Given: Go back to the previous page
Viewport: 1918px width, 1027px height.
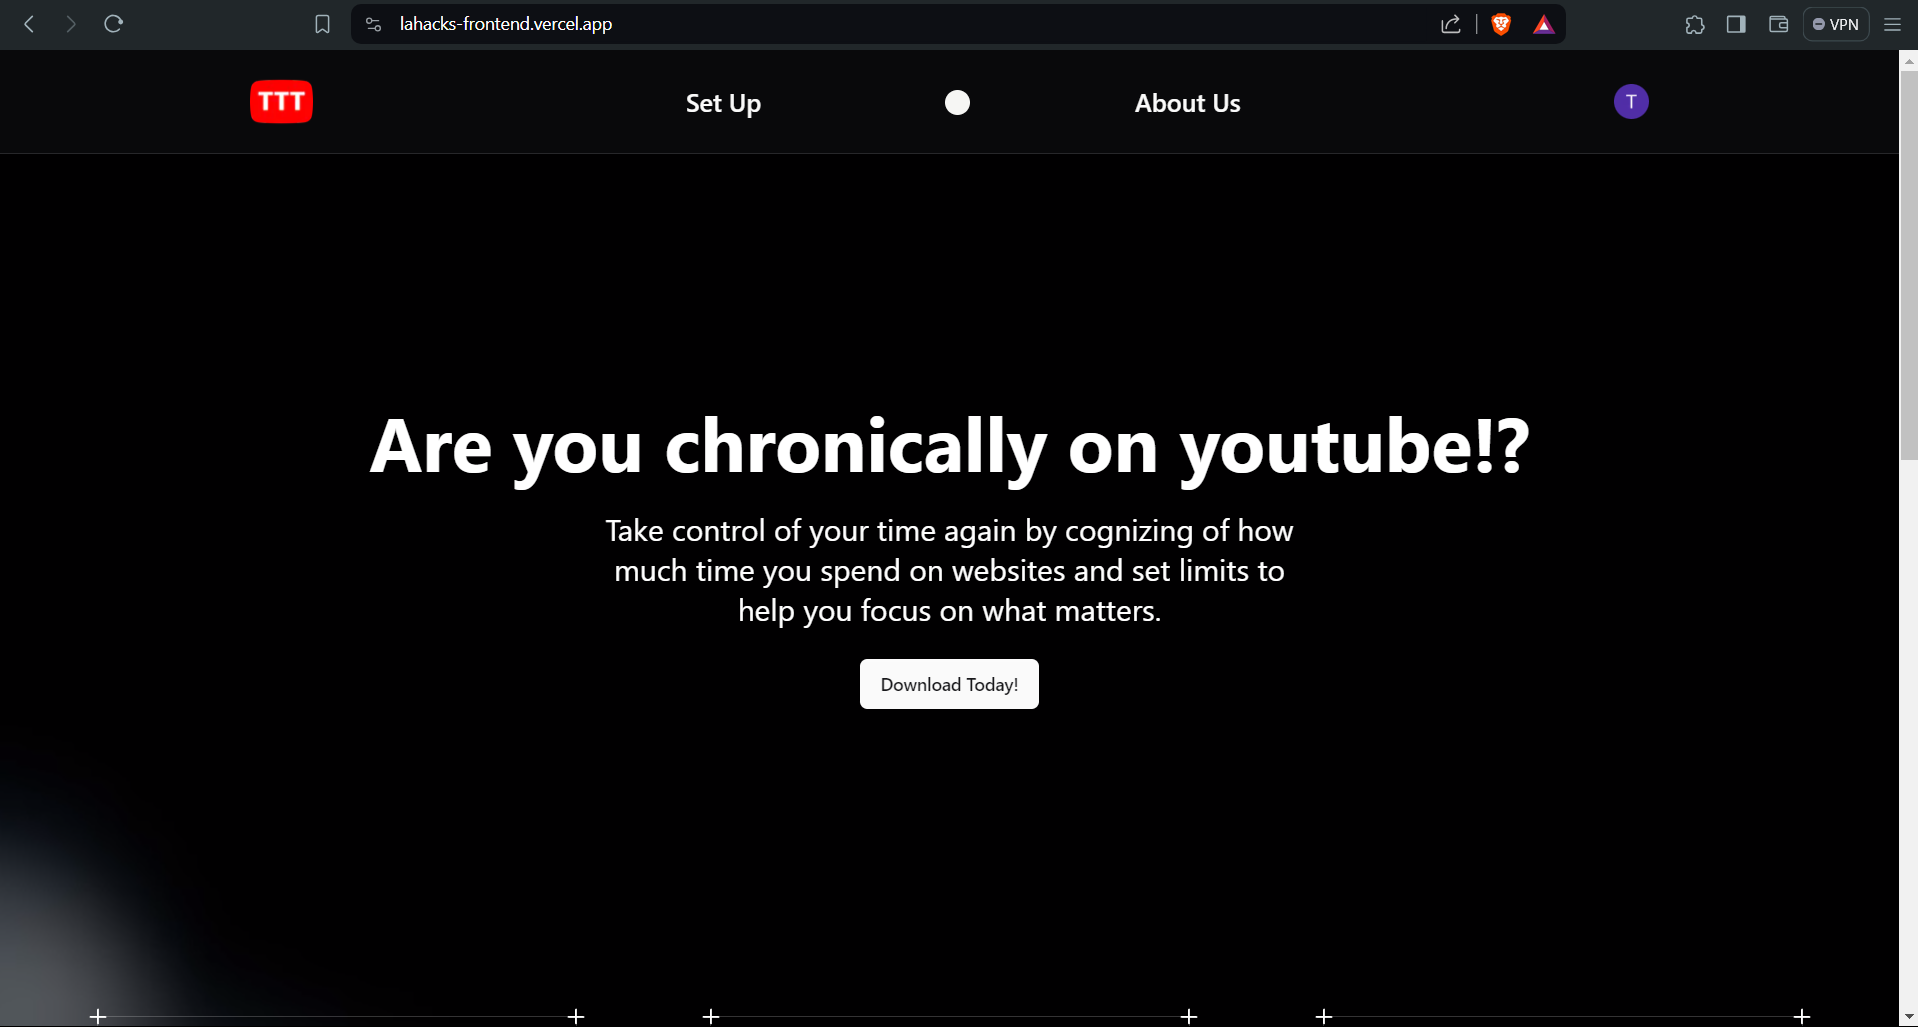Looking at the screenshot, I should [x=29, y=24].
